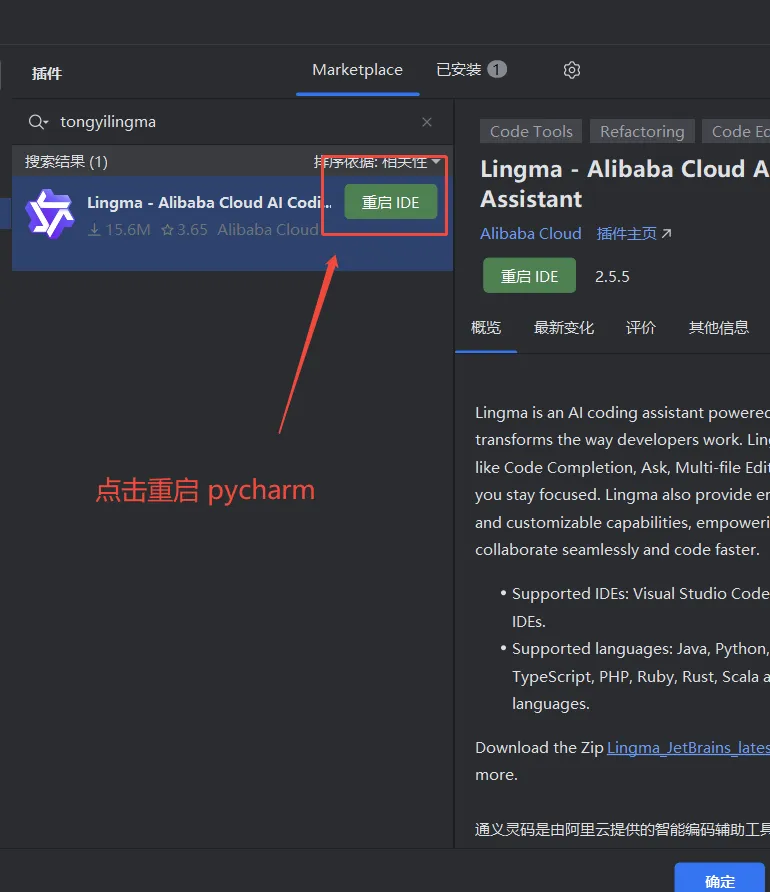Open the 排序依据 sort dropdown

coord(377,162)
